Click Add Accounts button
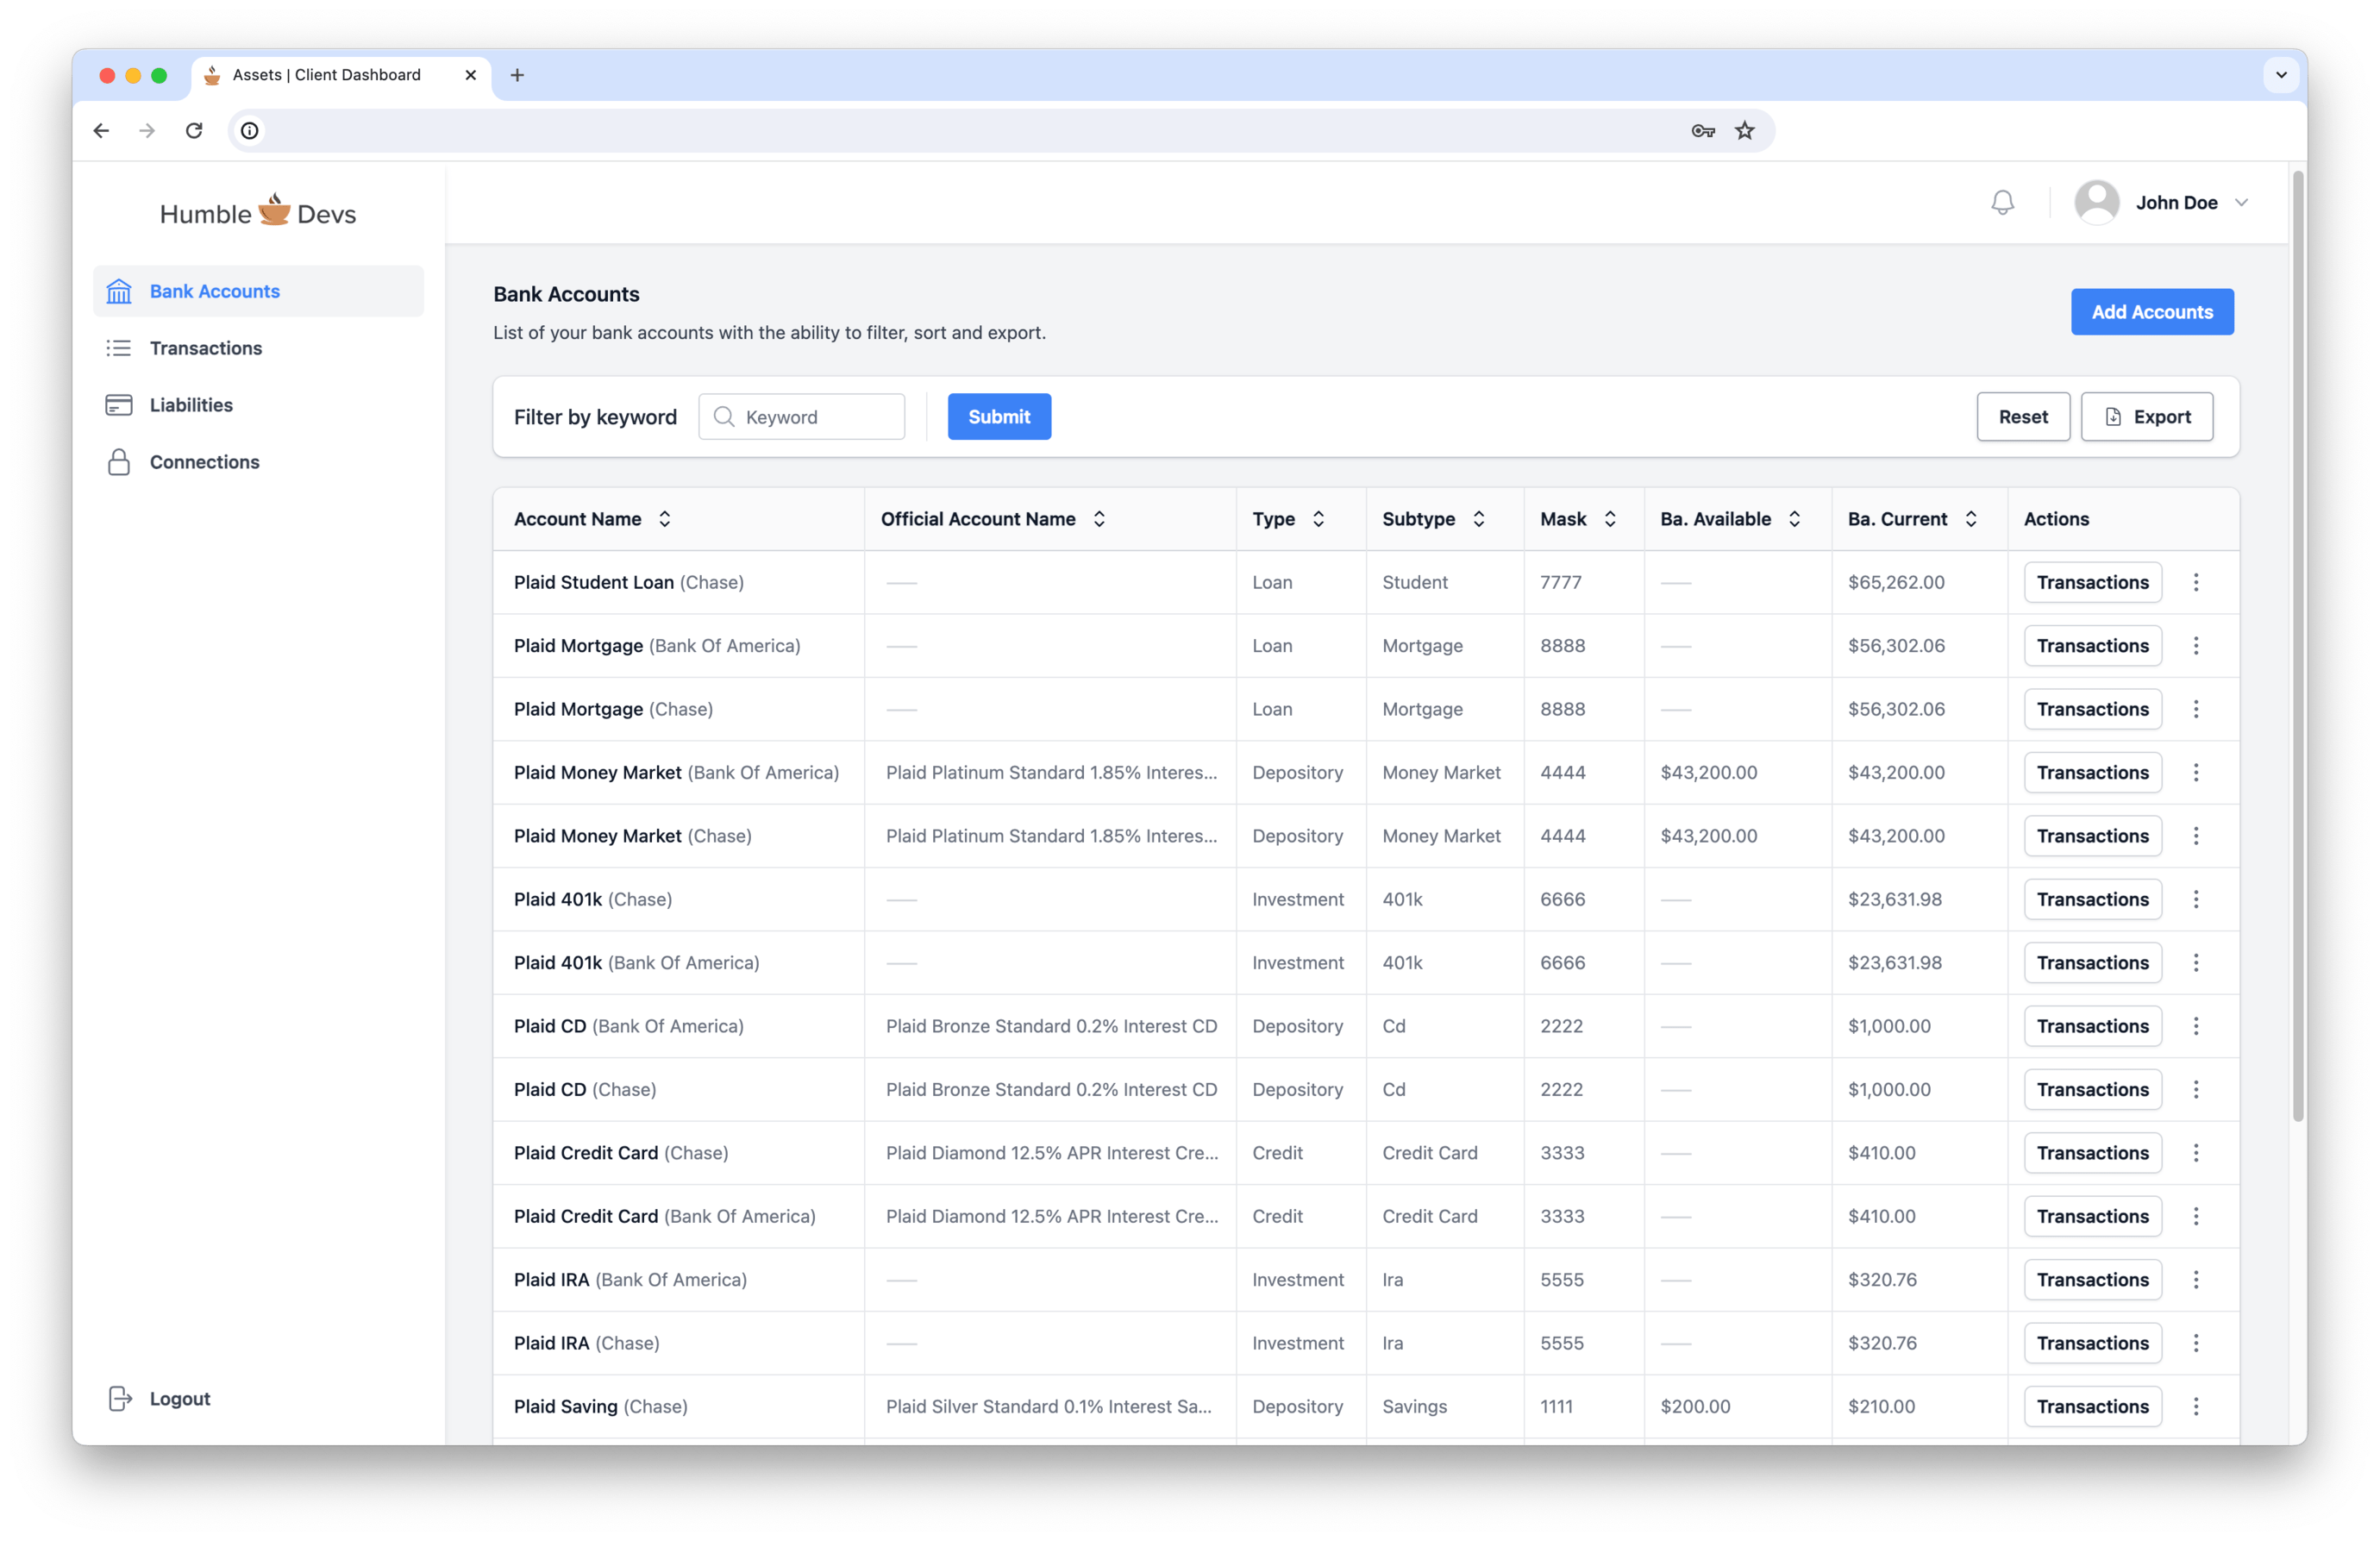The width and height of the screenshot is (2380, 1541). click(2152, 312)
